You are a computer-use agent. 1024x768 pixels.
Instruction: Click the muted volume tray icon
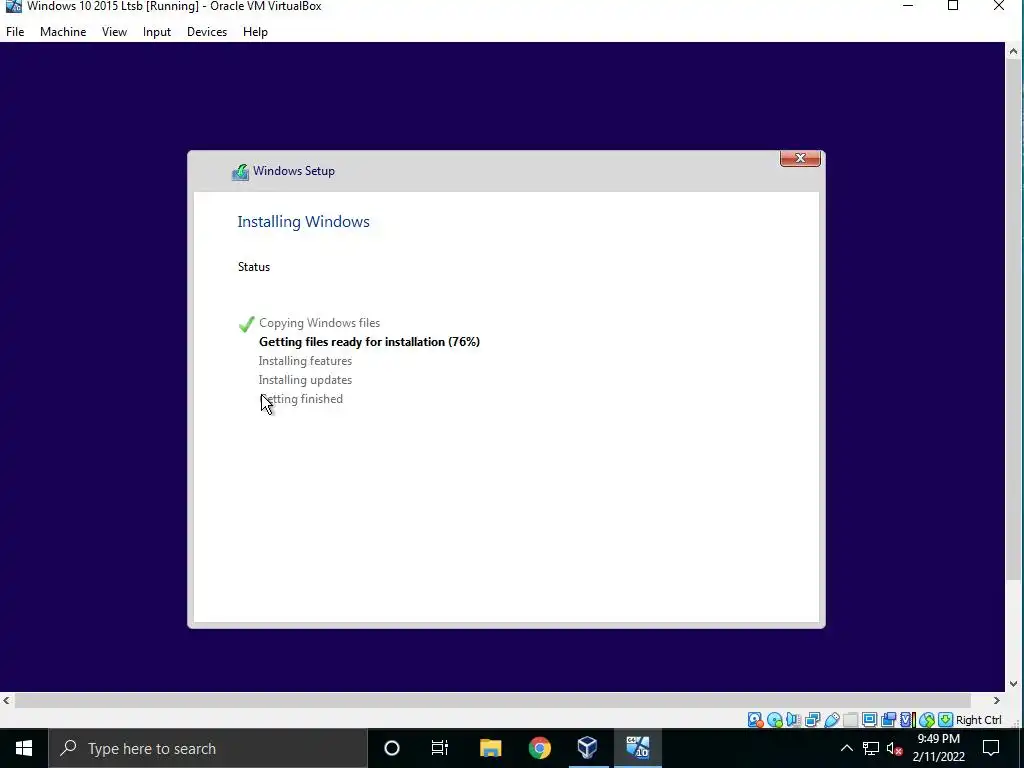click(895, 748)
